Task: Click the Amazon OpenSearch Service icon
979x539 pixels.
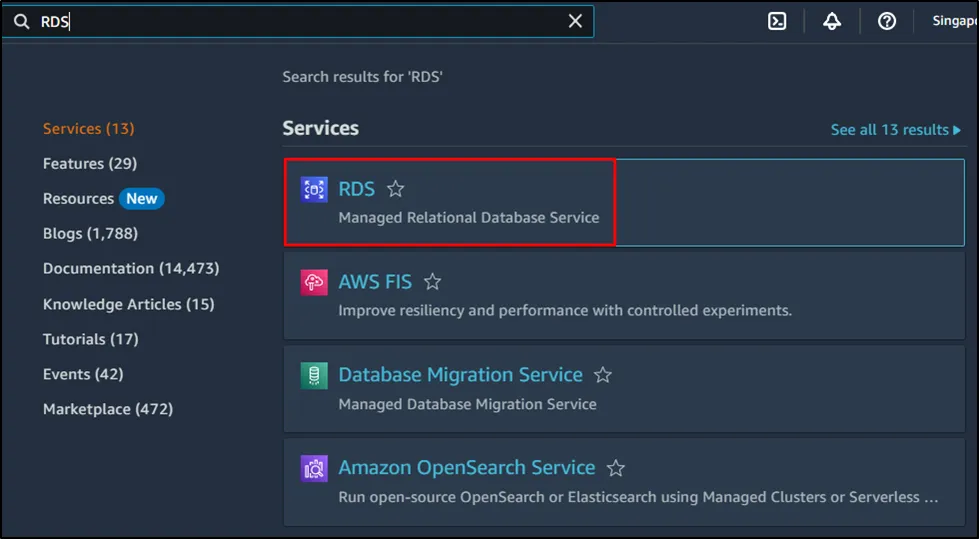Action: (314, 468)
